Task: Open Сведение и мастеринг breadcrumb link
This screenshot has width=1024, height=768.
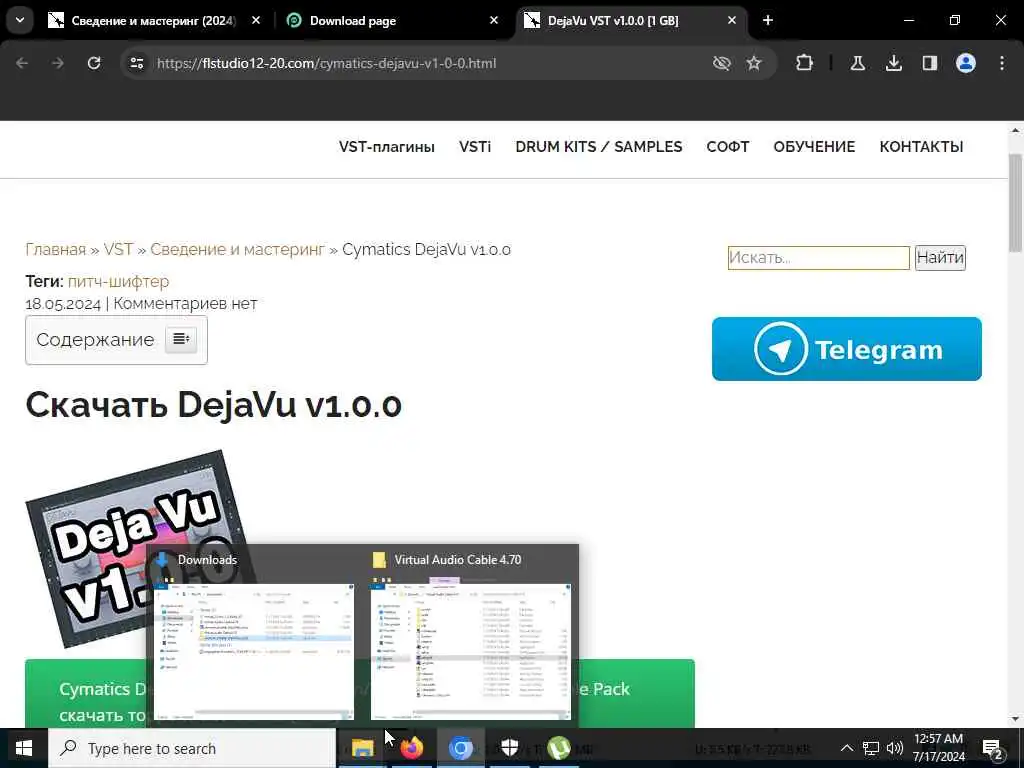Action: [238, 249]
